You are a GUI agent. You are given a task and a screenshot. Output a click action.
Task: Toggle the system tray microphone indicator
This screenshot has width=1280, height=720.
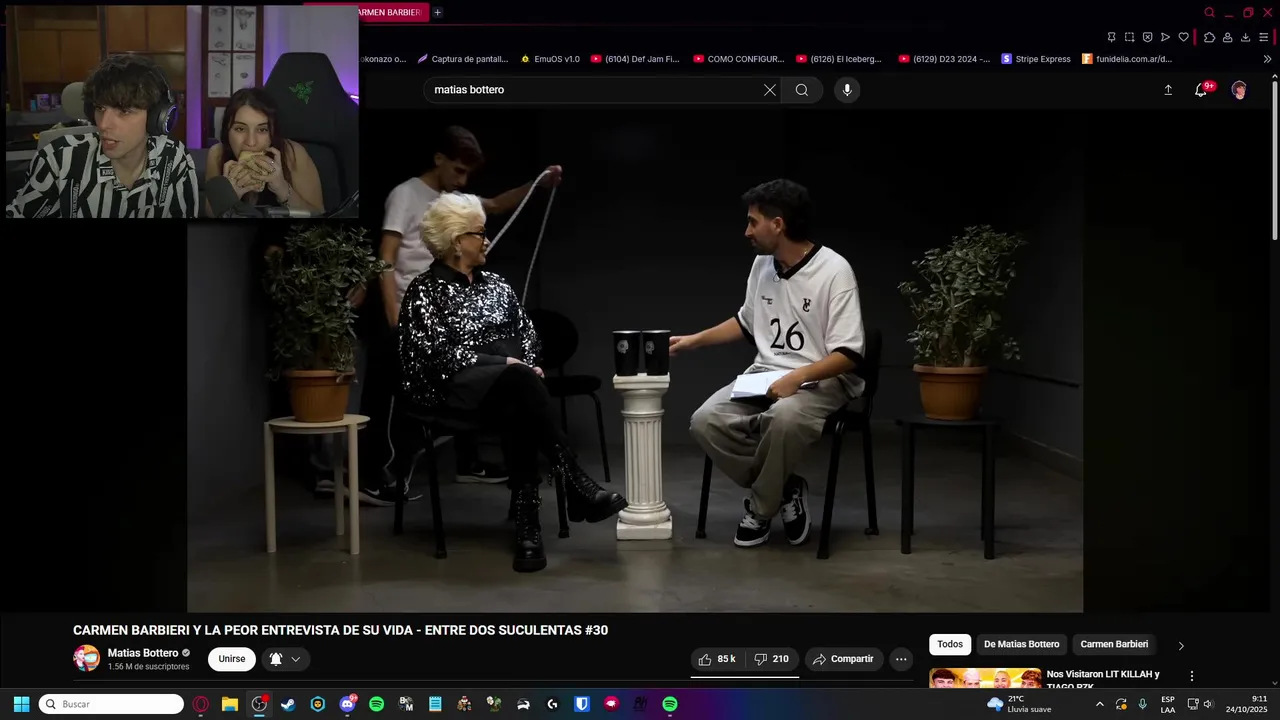(1143, 704)
